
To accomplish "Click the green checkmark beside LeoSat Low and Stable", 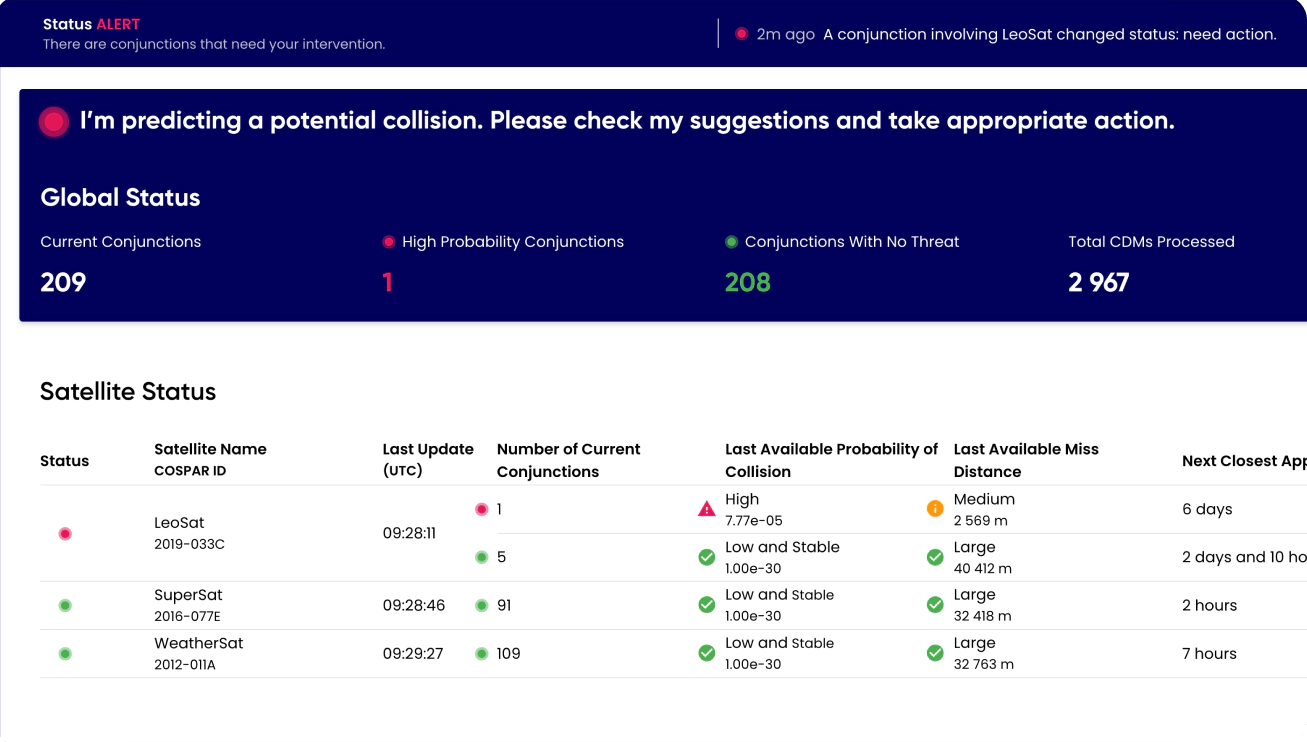I will [707, 557].
